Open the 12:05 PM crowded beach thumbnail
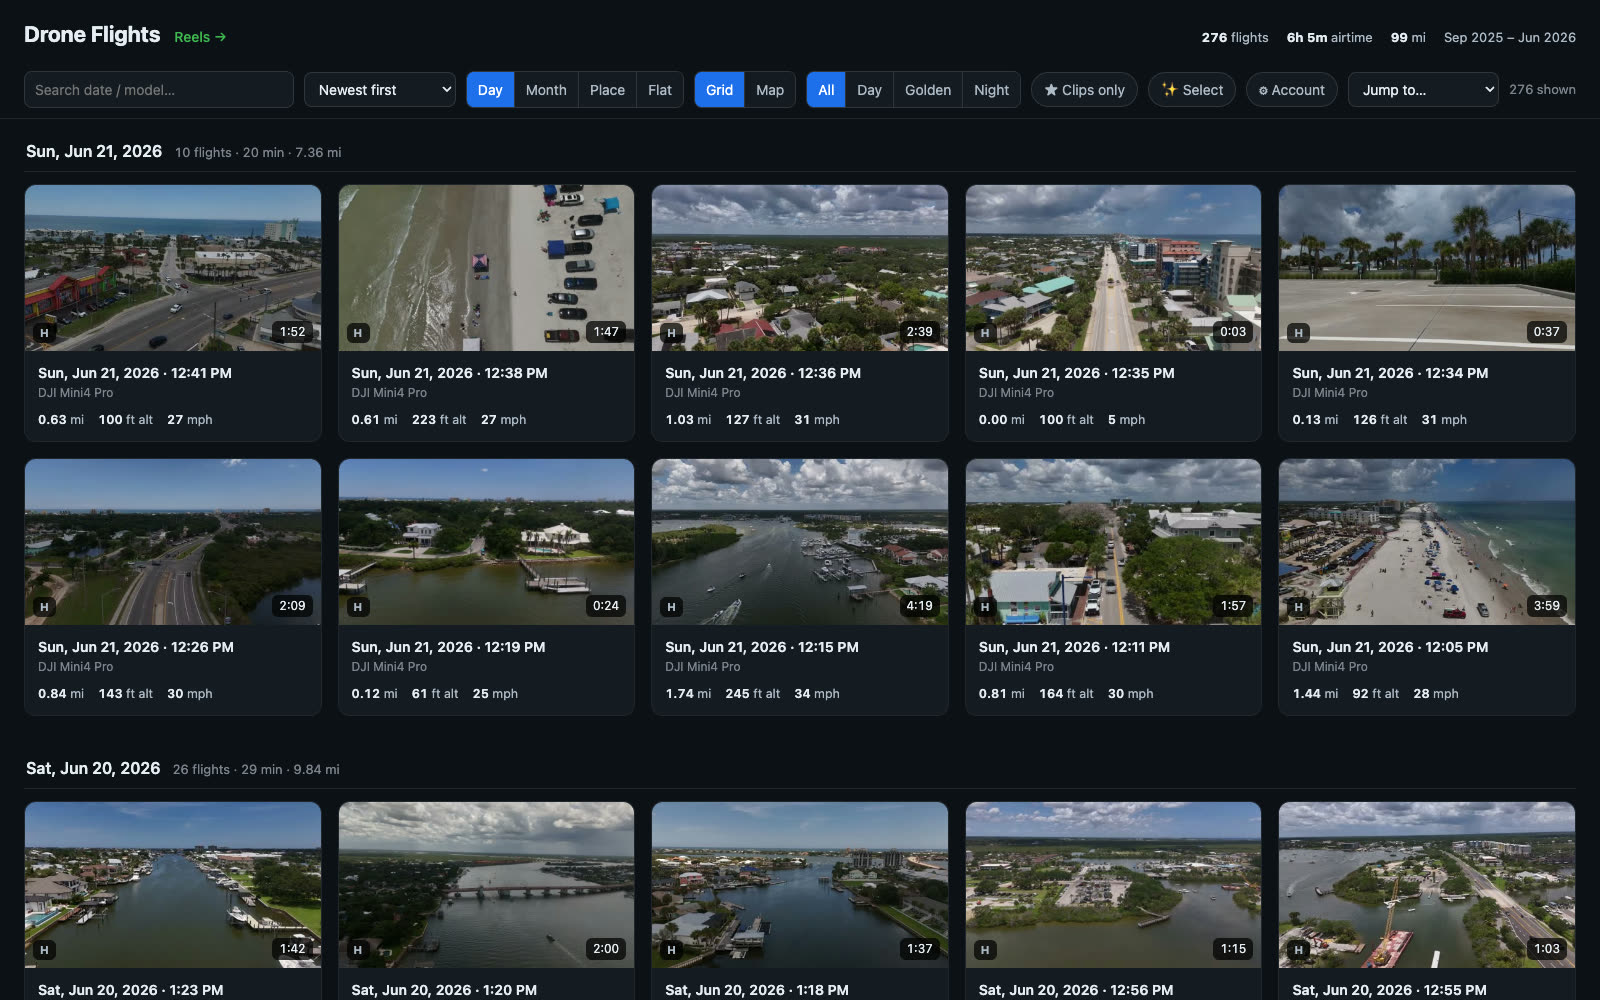This screenshot has height=1000, width=1600. click(1427, 542)
